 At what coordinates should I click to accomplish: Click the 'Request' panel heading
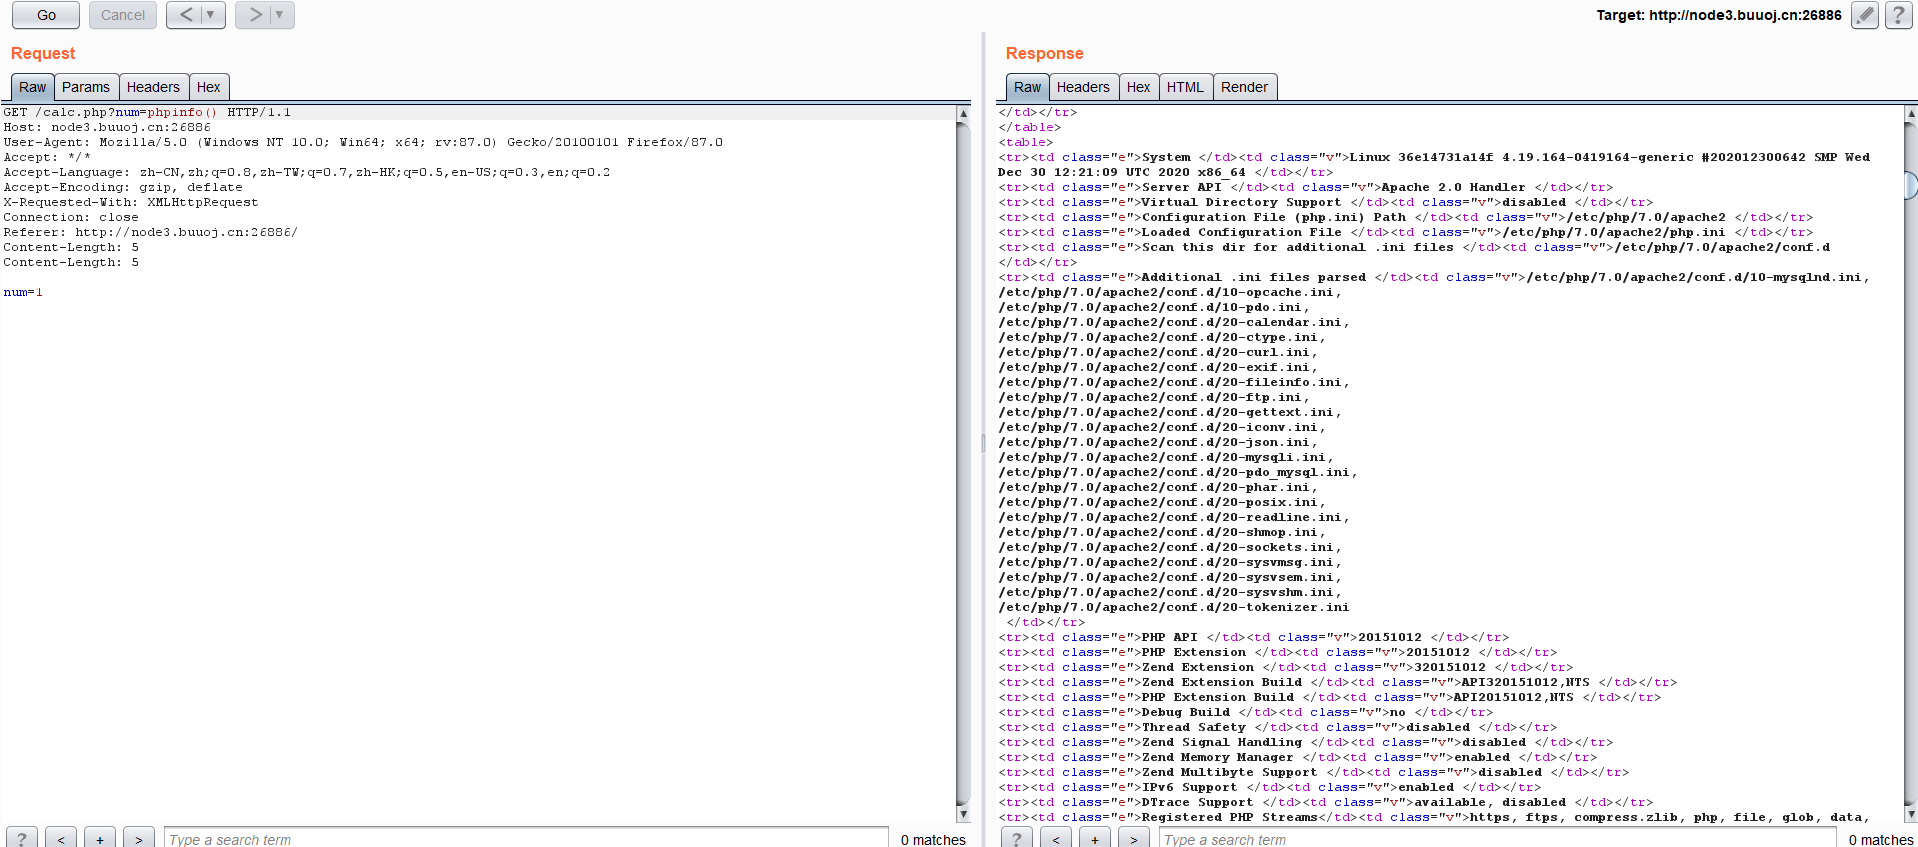(43, 53)
